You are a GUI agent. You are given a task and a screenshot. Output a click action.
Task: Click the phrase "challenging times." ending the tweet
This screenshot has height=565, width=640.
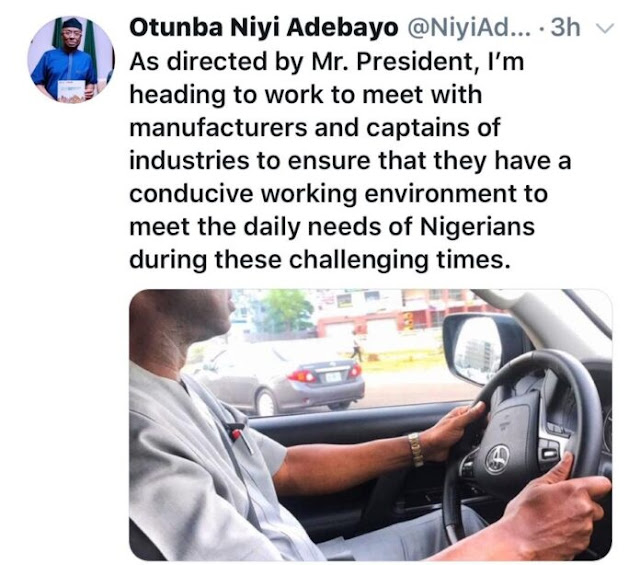pyautogui.click(x=400, y=260)
